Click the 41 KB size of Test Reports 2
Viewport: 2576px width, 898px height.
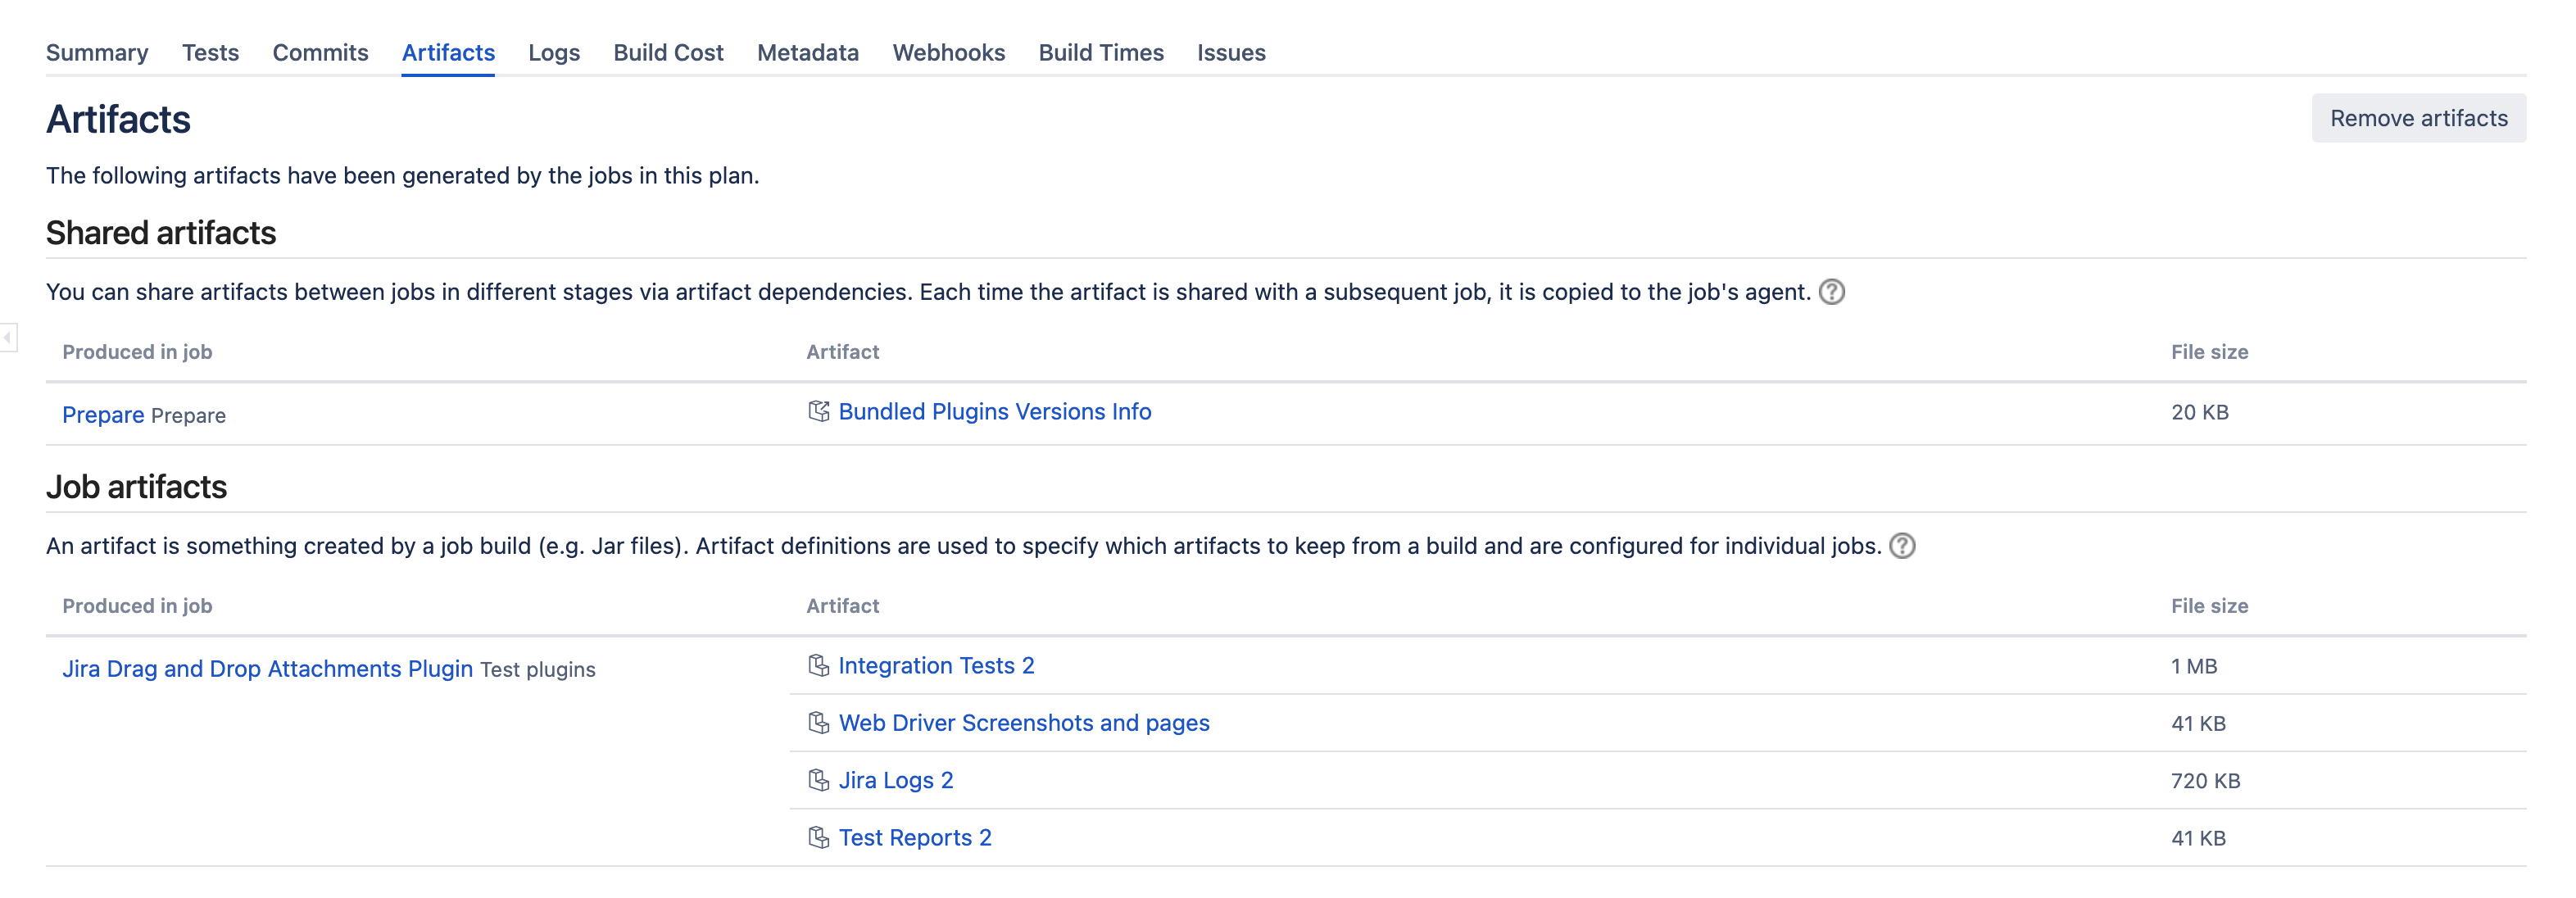click(2198, 838)
